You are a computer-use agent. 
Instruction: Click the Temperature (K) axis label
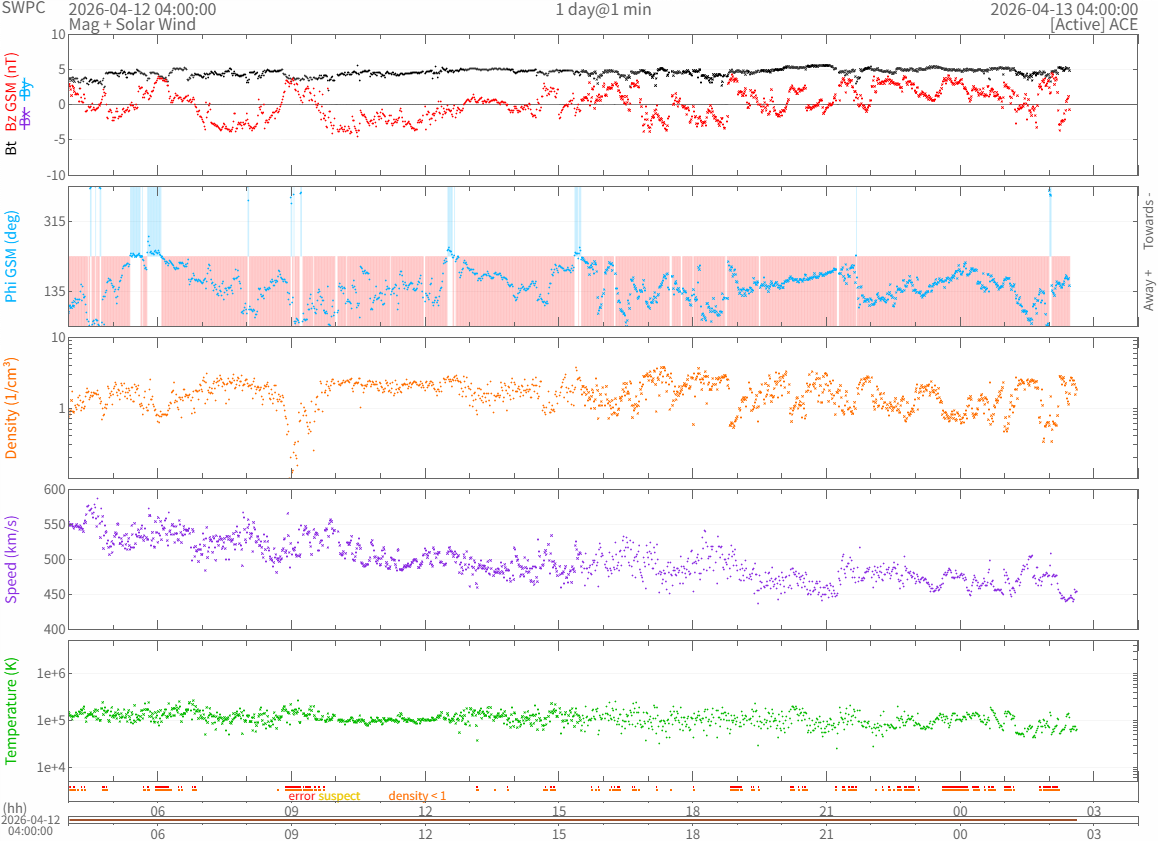(12, 712)
